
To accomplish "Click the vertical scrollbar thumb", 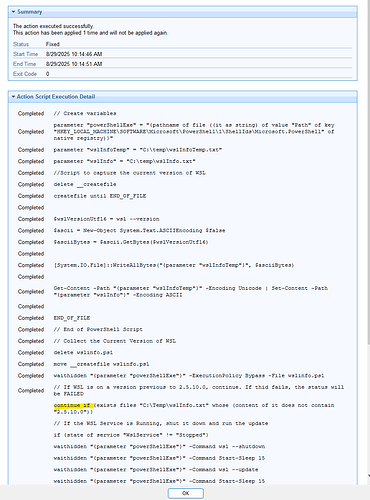I will tap(368, 173).
